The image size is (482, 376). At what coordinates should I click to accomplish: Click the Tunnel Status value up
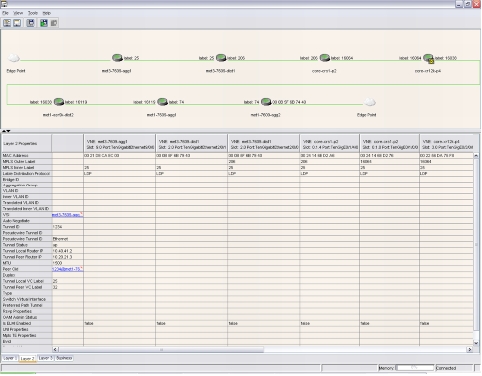point(55,245)
